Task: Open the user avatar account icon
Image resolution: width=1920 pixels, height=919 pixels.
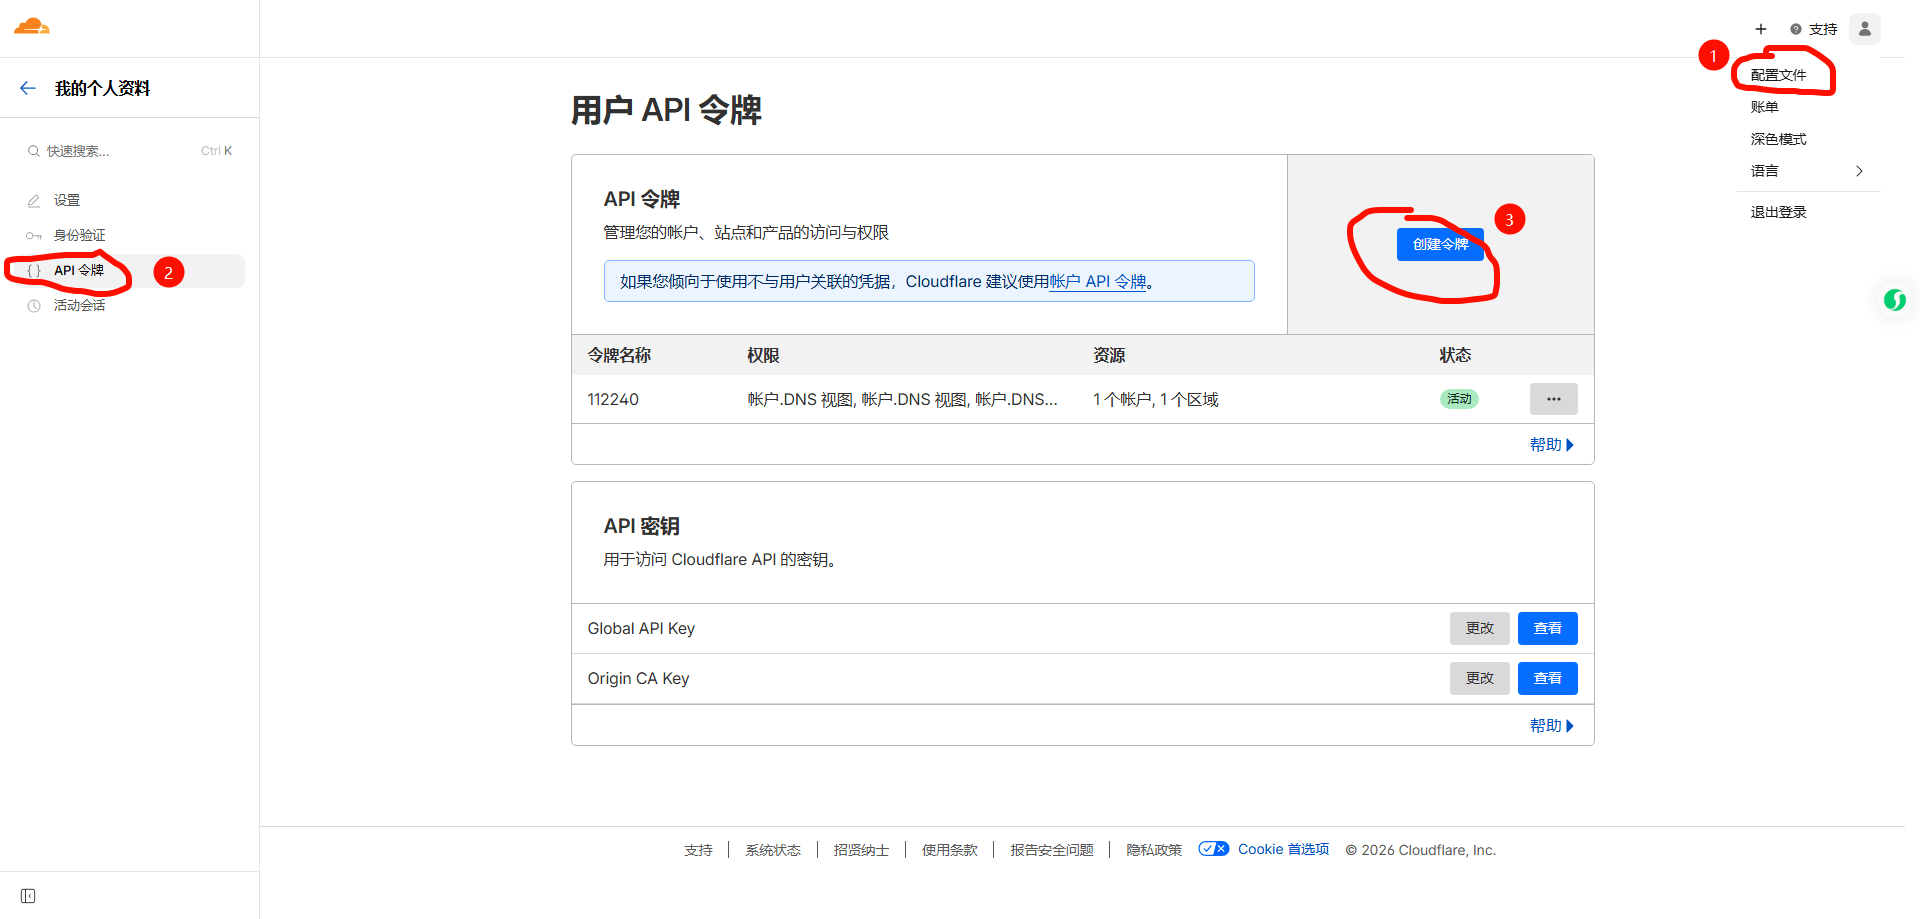Action: click(1864, 28)
